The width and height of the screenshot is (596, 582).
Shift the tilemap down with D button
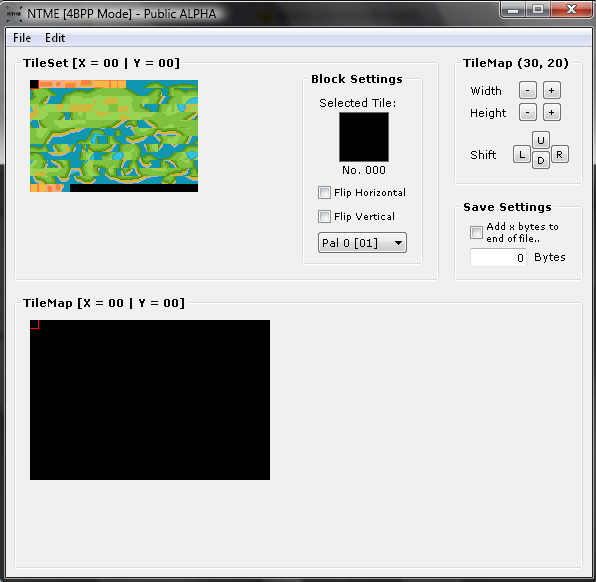pyautogui.click(x=541, y=160)
